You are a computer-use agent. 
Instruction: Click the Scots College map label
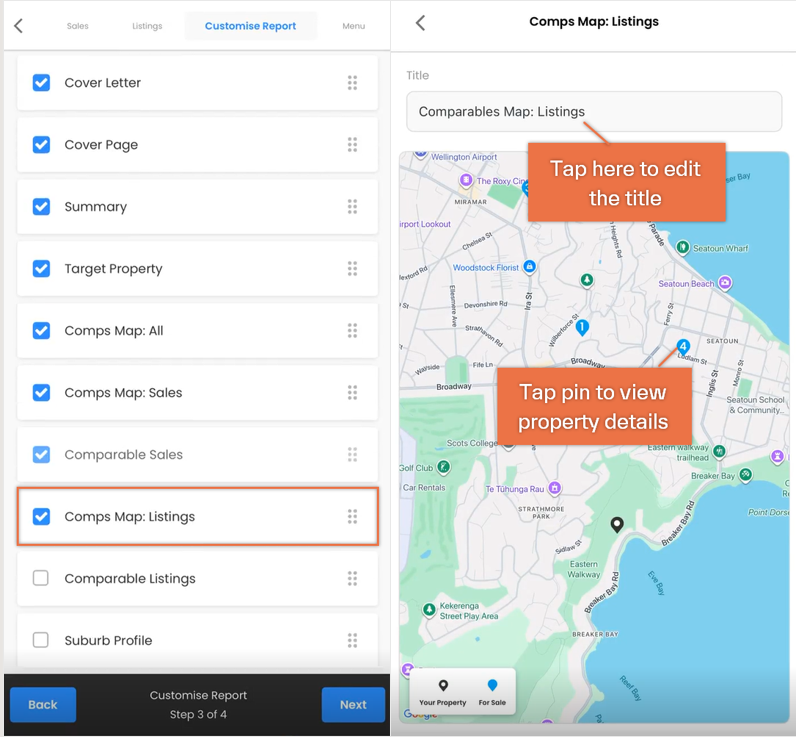472,443
